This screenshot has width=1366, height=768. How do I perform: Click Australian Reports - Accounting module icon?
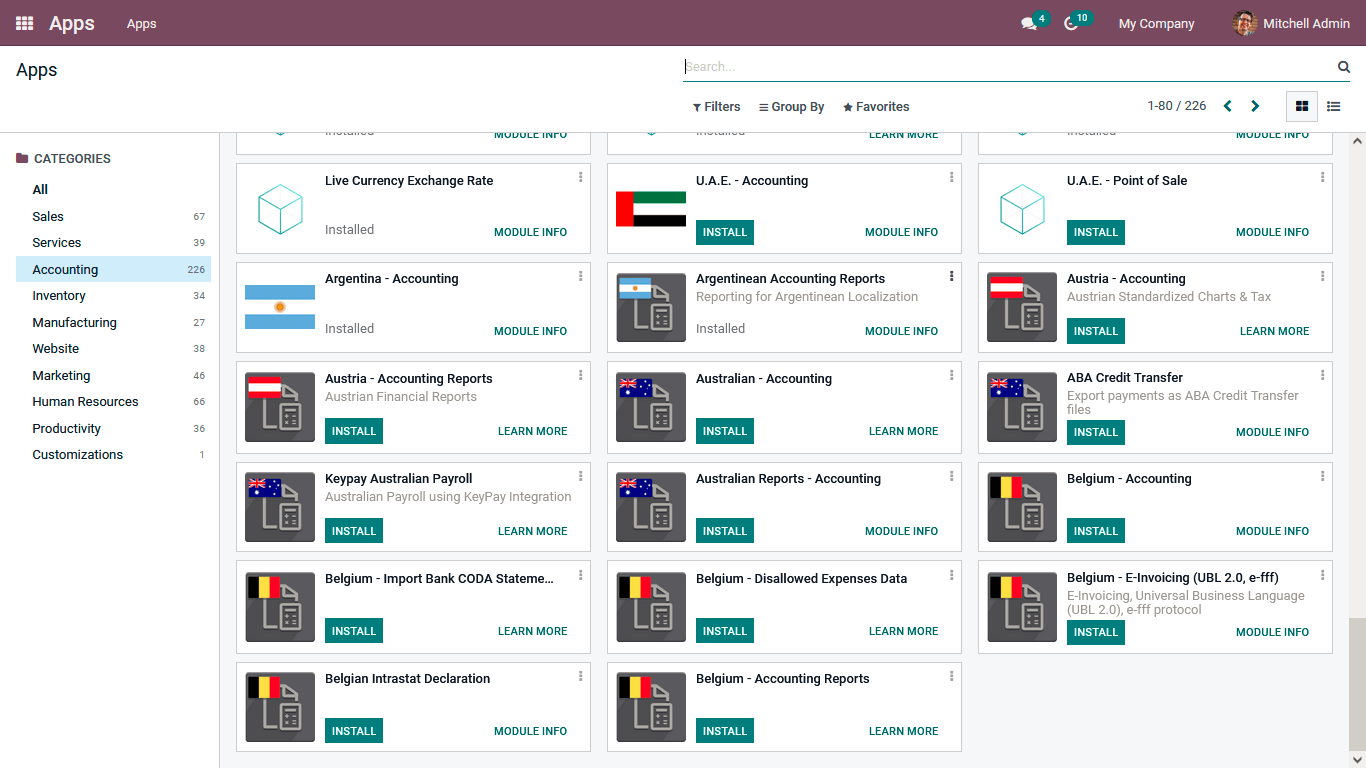tap(651, 507)
